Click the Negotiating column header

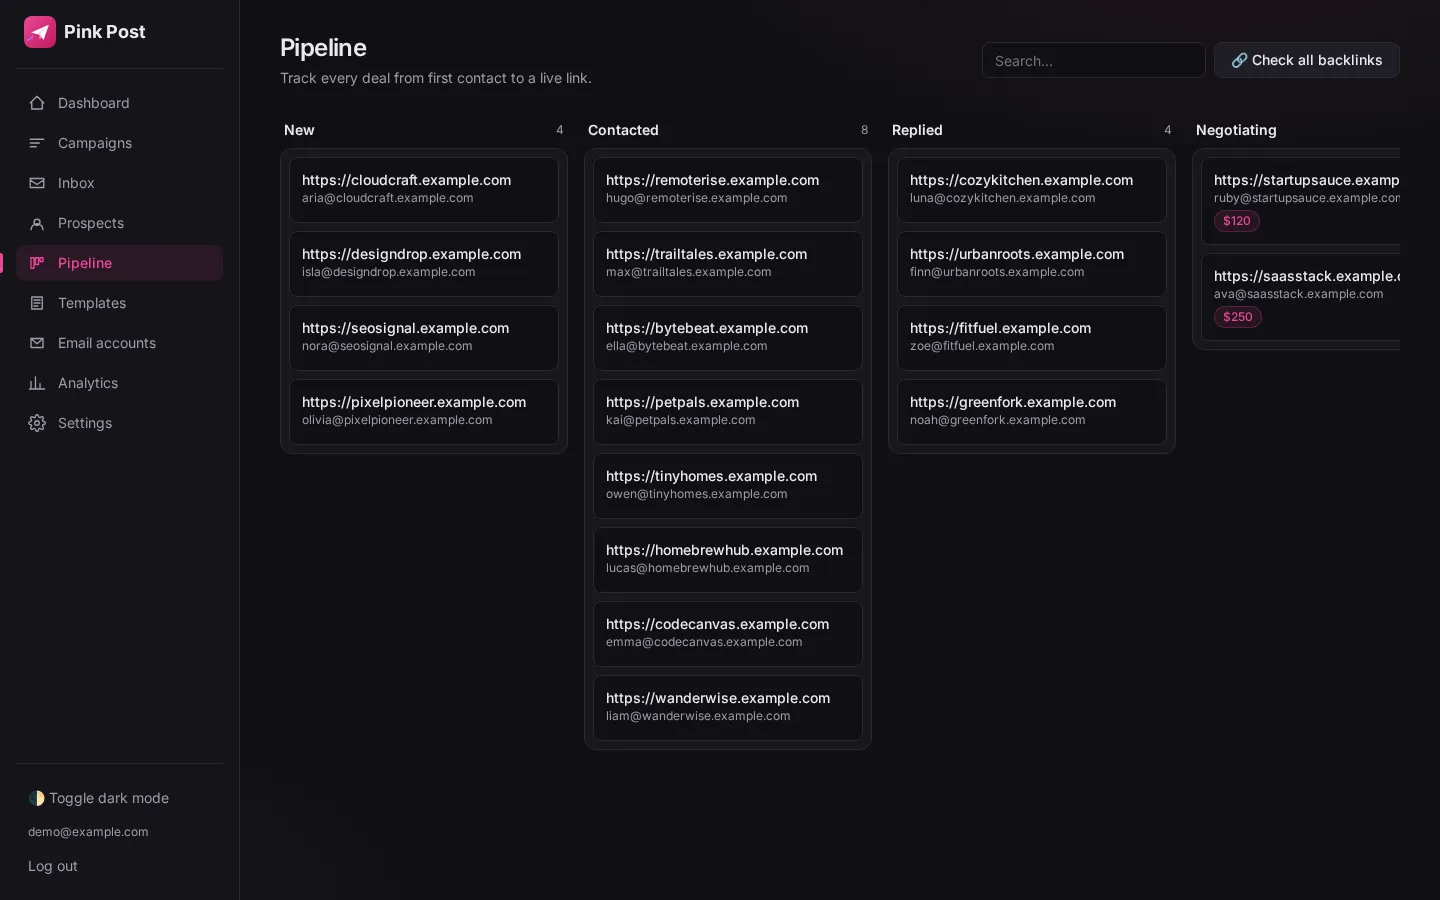[x=1236, y=130]
